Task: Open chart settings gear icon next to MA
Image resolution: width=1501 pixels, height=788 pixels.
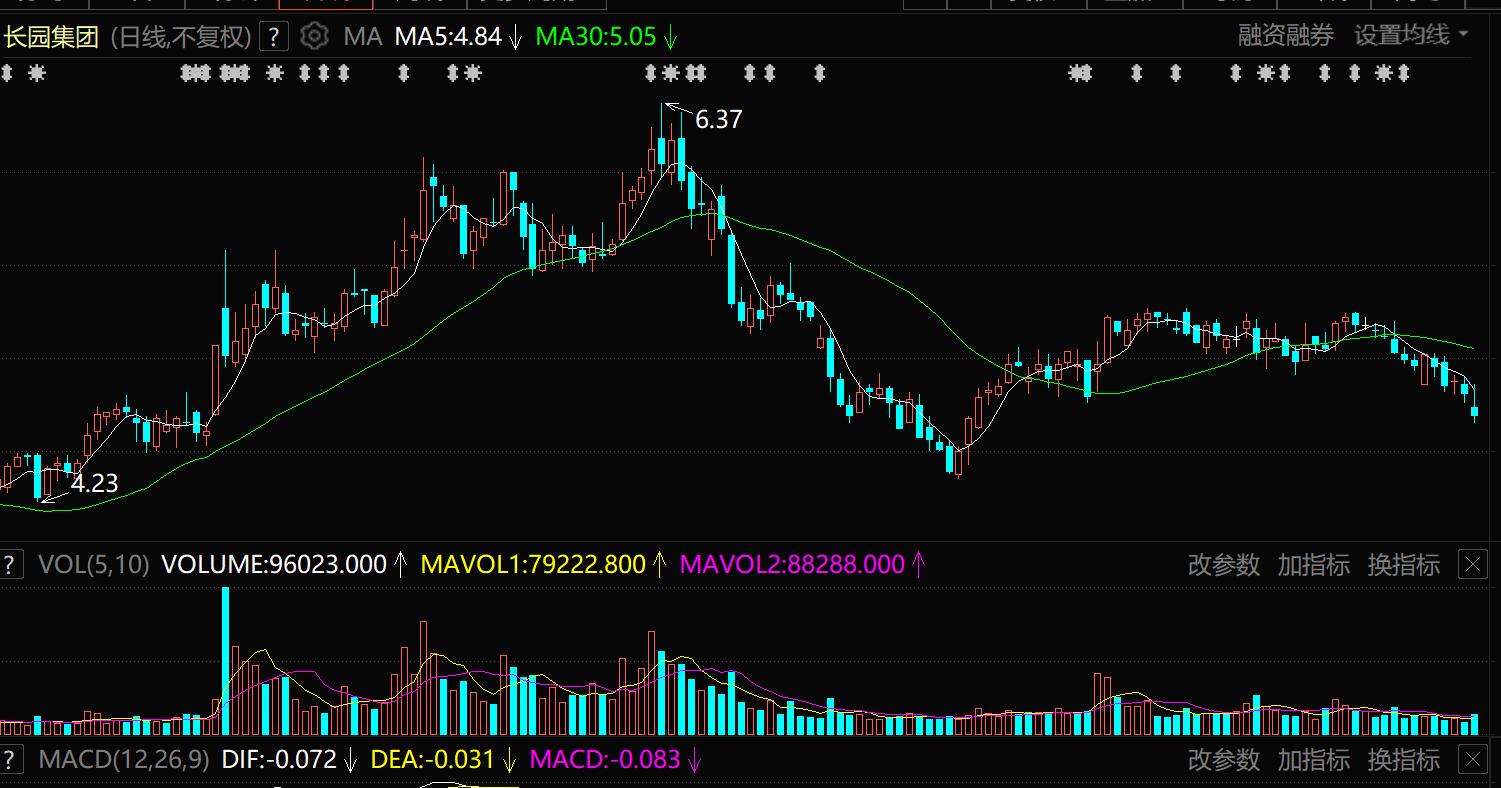Action: coord(314,37)
